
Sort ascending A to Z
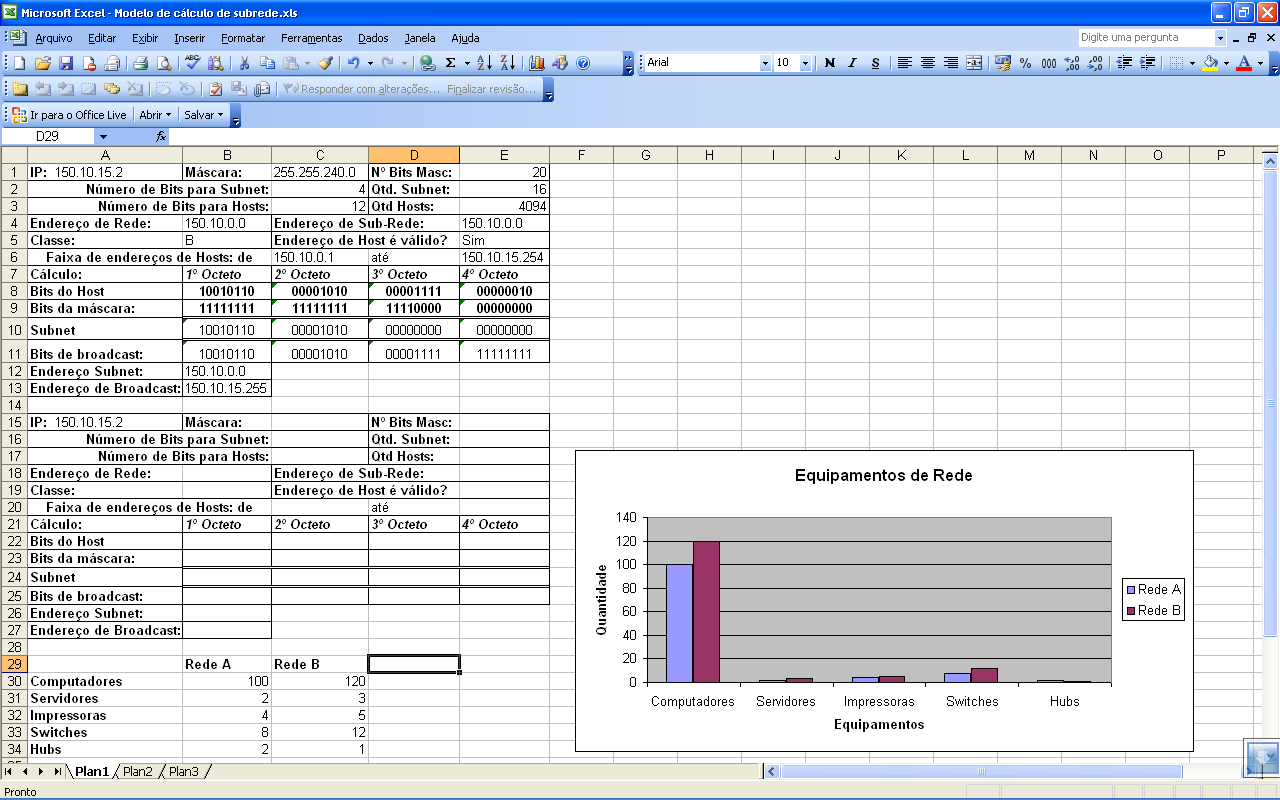coord(484,63)
